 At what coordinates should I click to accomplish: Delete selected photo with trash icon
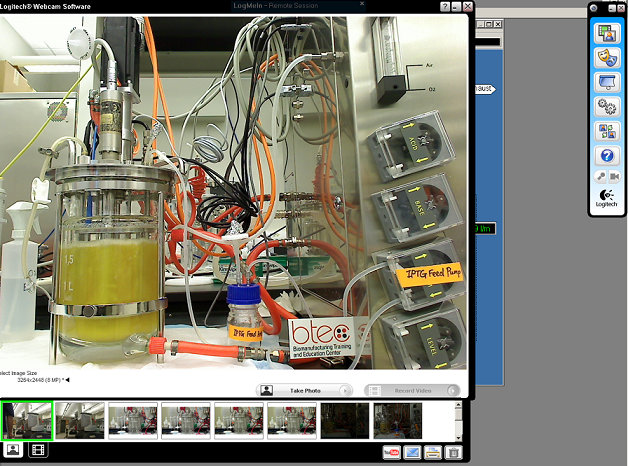point(452,453)
